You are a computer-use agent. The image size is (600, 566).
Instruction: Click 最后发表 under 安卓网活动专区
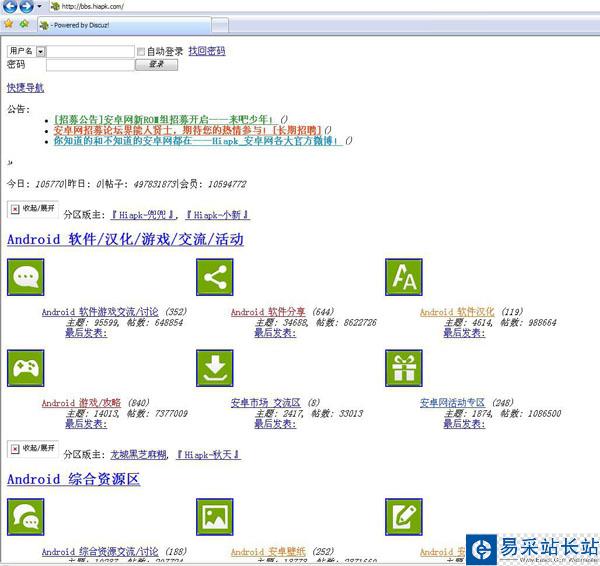coord(464,424)
